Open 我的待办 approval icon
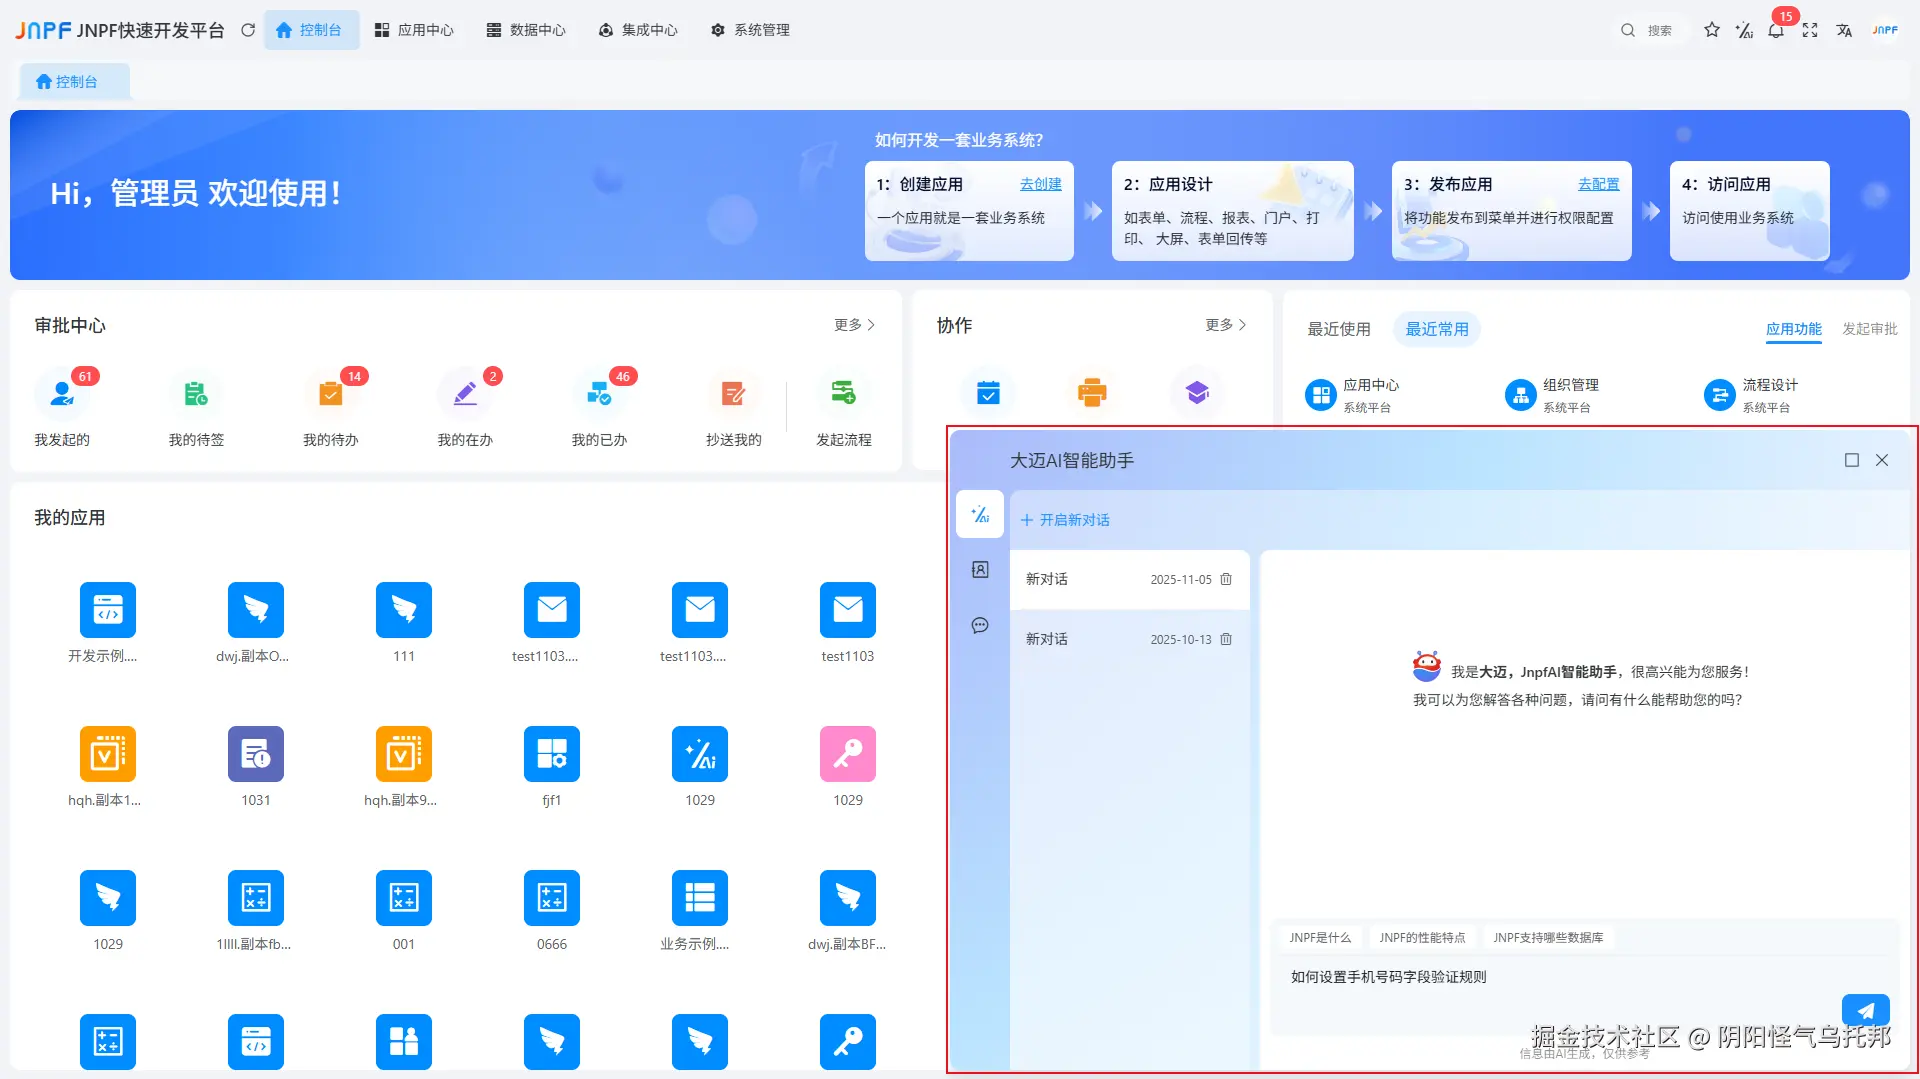 331,393
